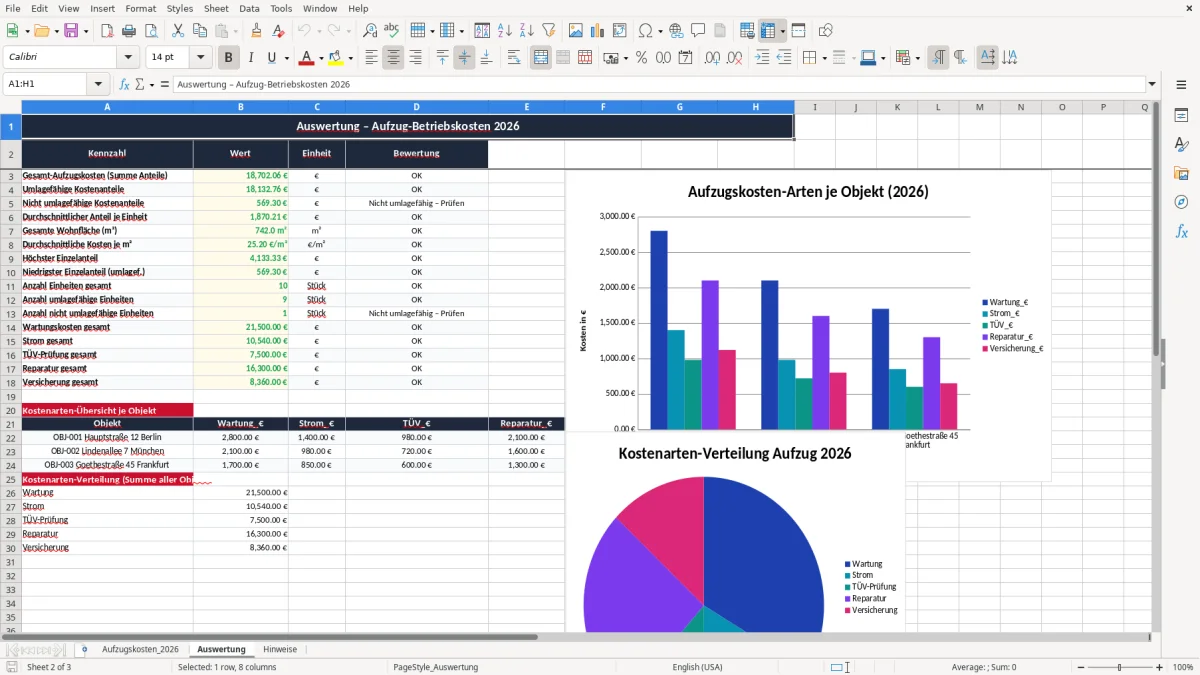Select row header 20
1200x675 pixels.
tap(11, 410)
